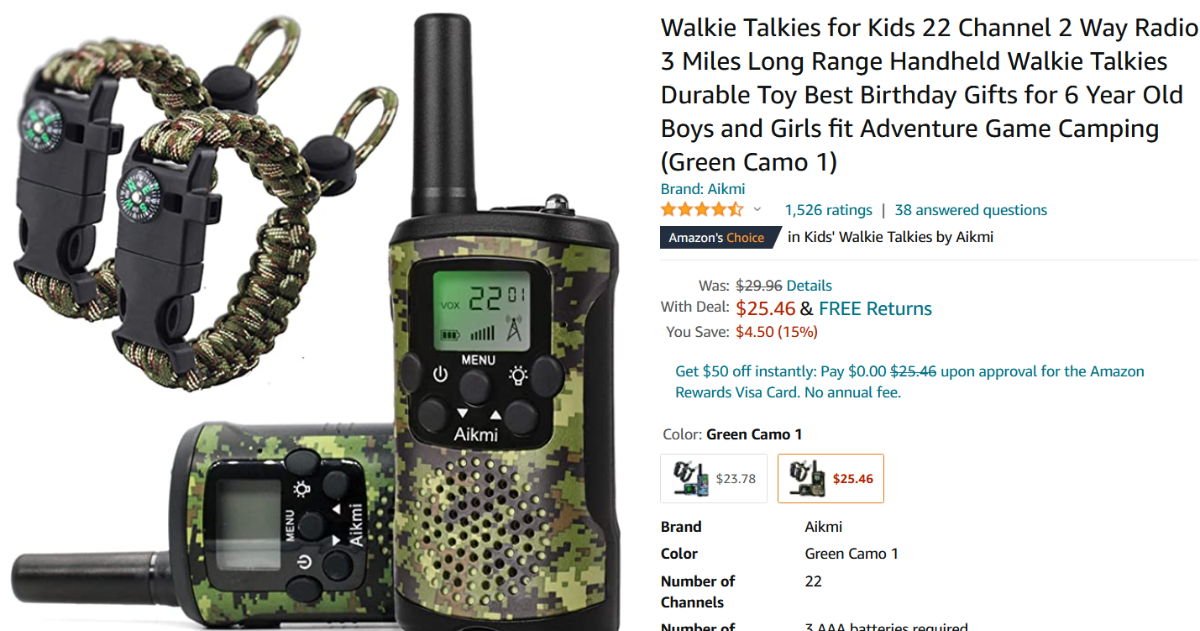This screenshot has height=631, width=1200.
Task: Click the lying-down walkie talkie image
Action: 200,530
